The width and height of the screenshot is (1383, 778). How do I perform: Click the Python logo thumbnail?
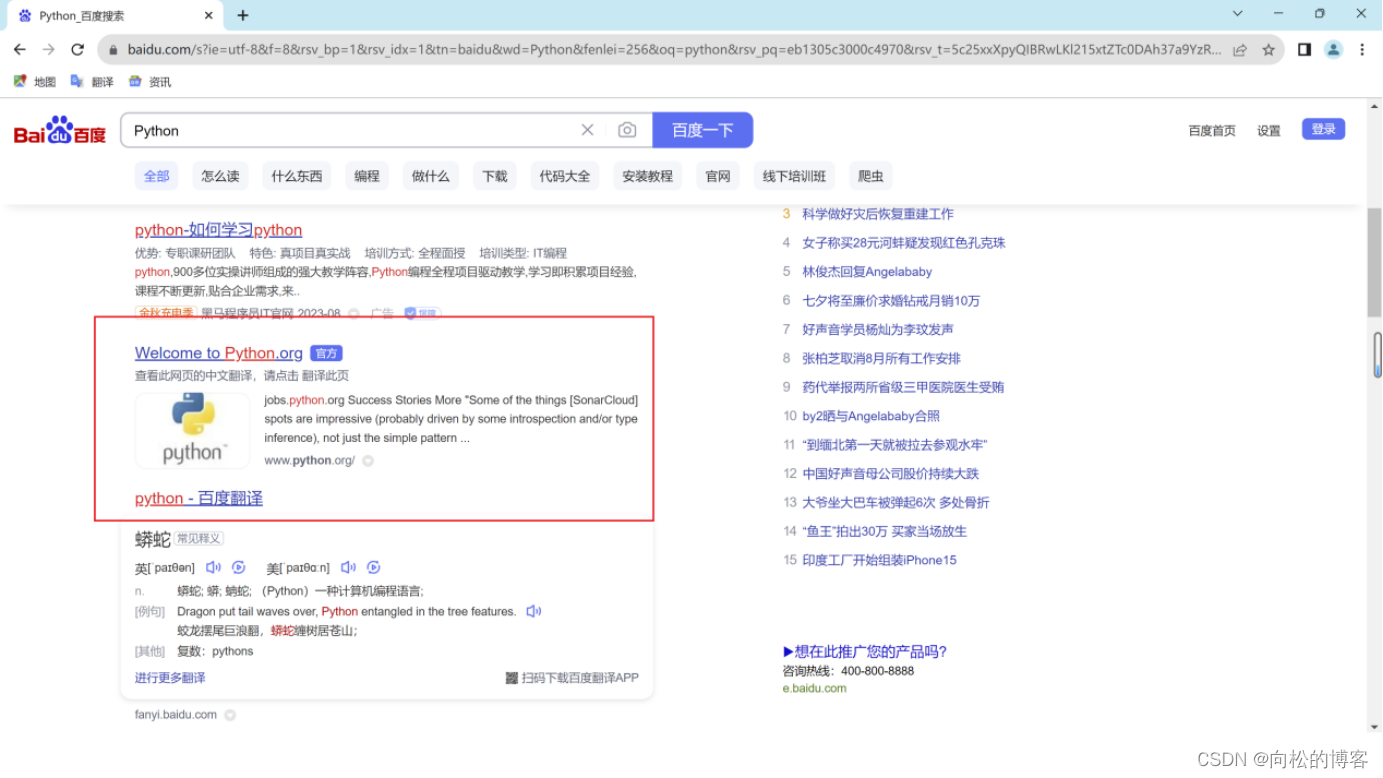[192, 430]
